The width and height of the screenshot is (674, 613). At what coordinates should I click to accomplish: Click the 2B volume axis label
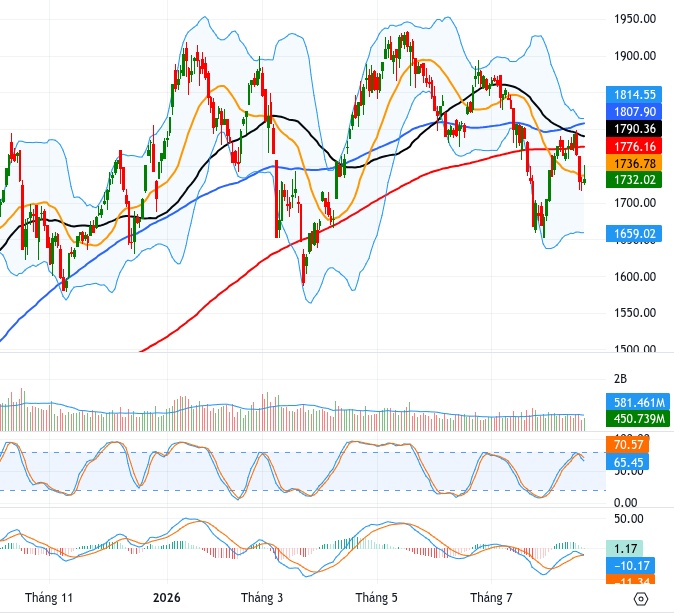(620, 379)
